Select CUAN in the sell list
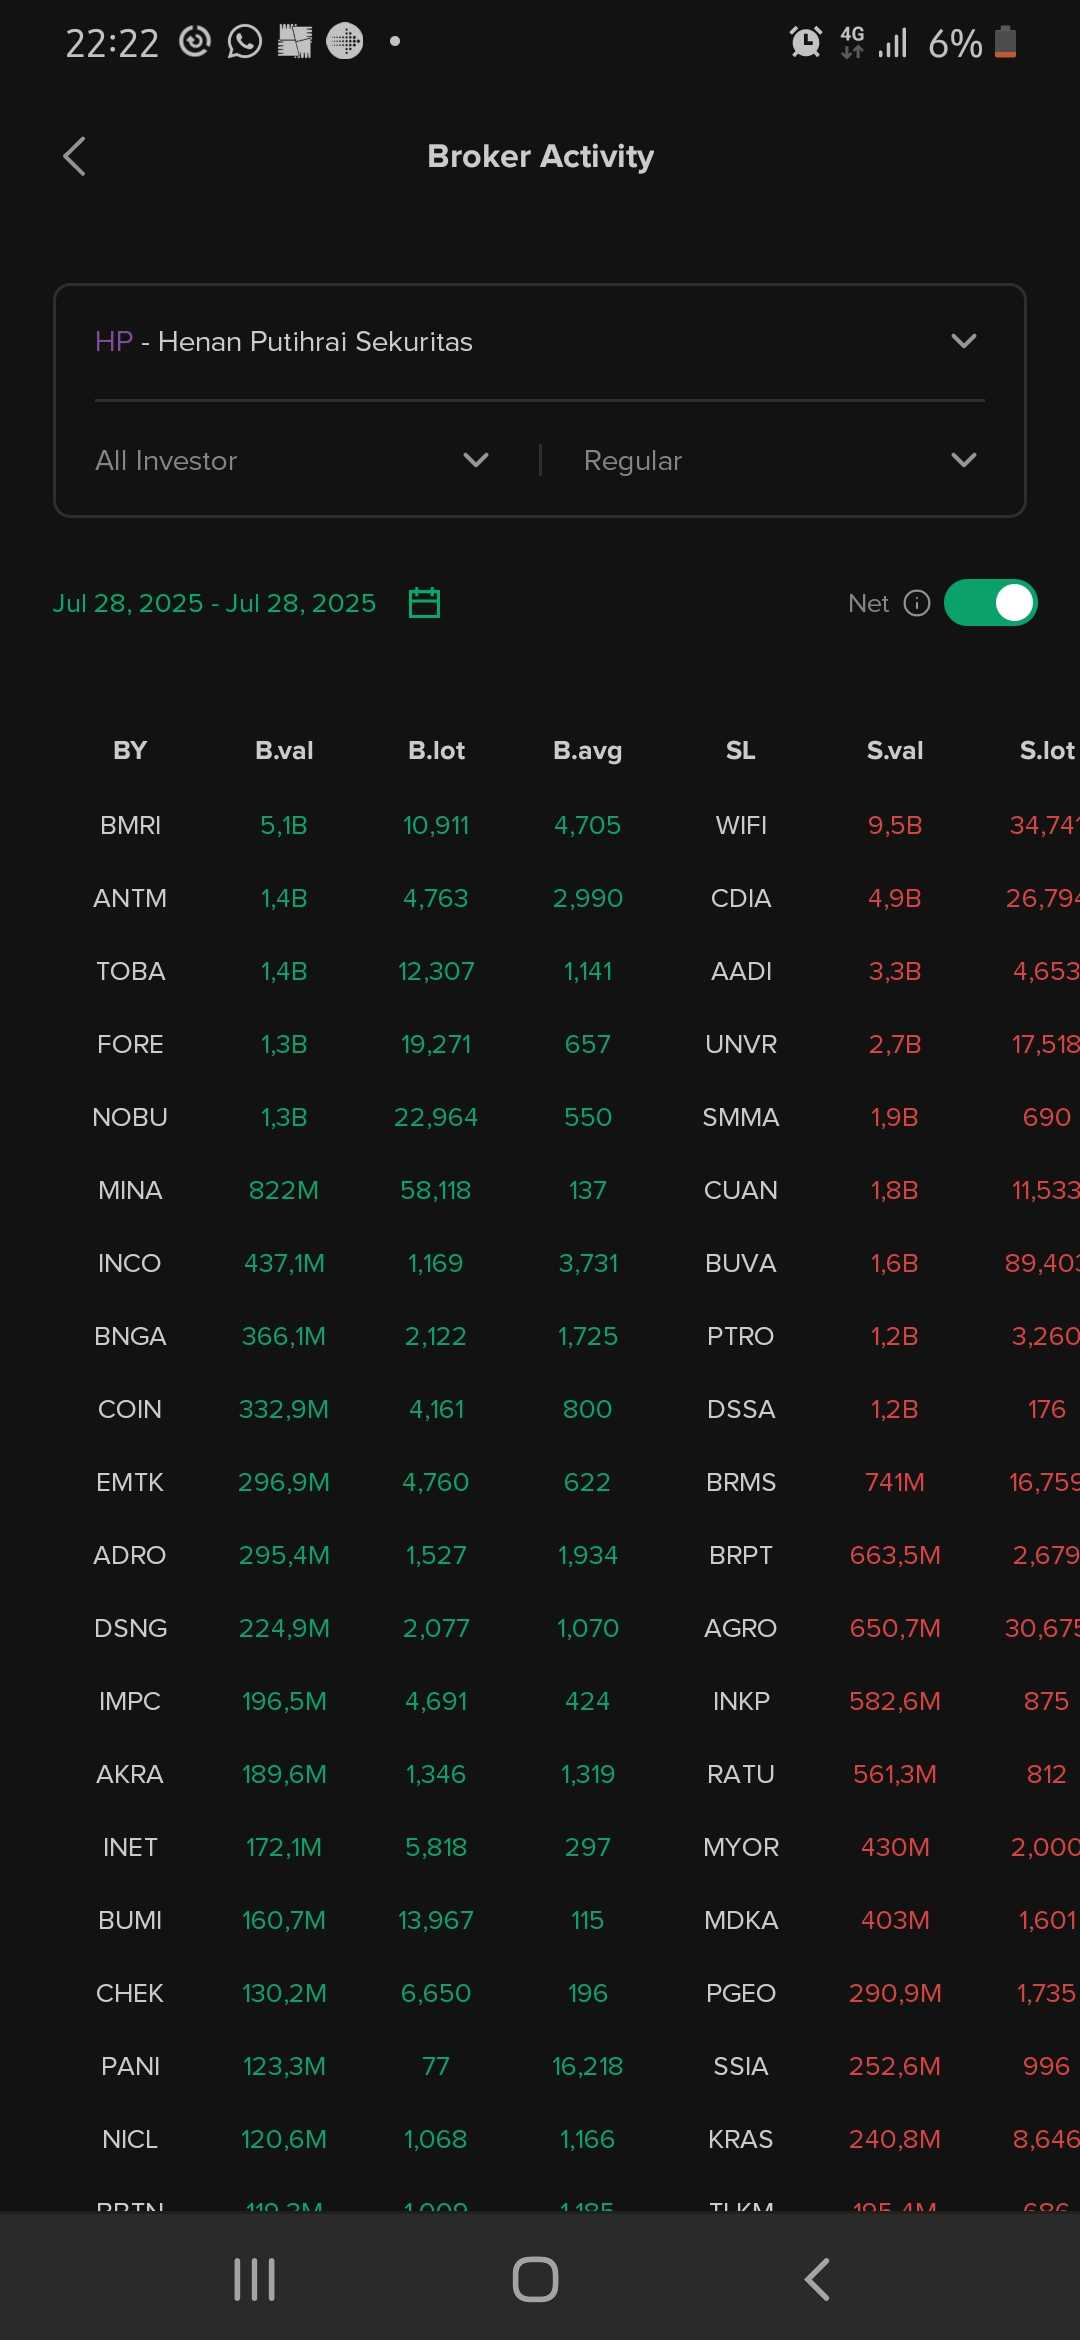Viewport: 1080px width, 2340px height. pos(741,1190)
